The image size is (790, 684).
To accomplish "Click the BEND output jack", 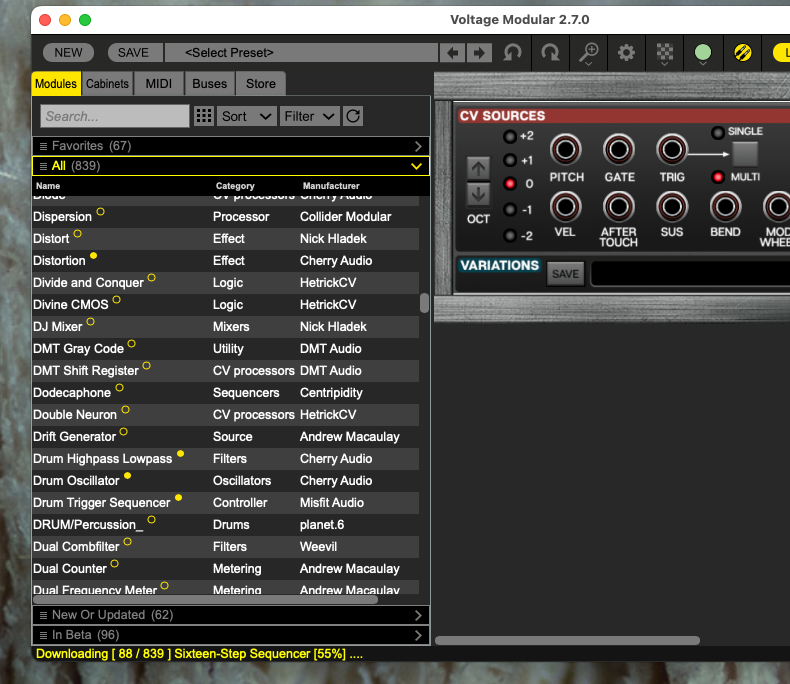I will 725,207.
